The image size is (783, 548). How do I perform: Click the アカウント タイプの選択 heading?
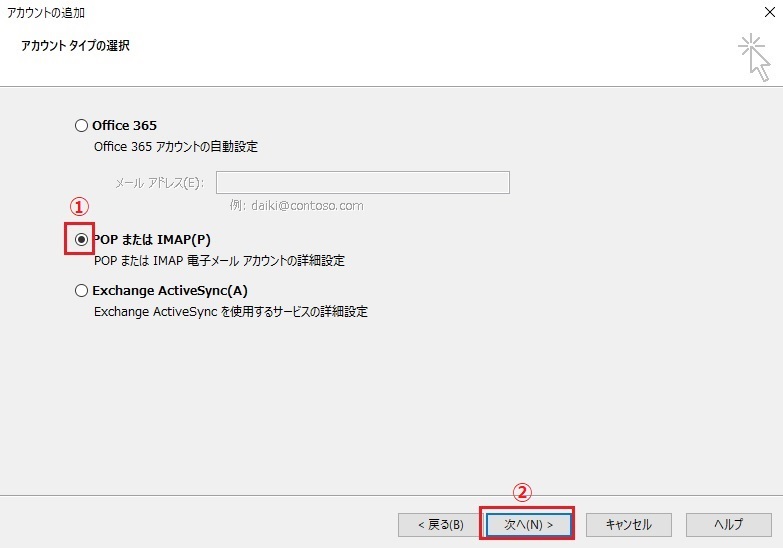pyautogui.click(x=75, y=46)
